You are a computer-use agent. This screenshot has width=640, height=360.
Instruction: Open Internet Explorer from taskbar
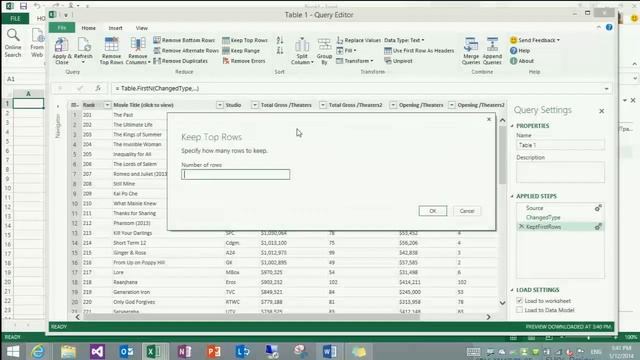tap(38, 351)
